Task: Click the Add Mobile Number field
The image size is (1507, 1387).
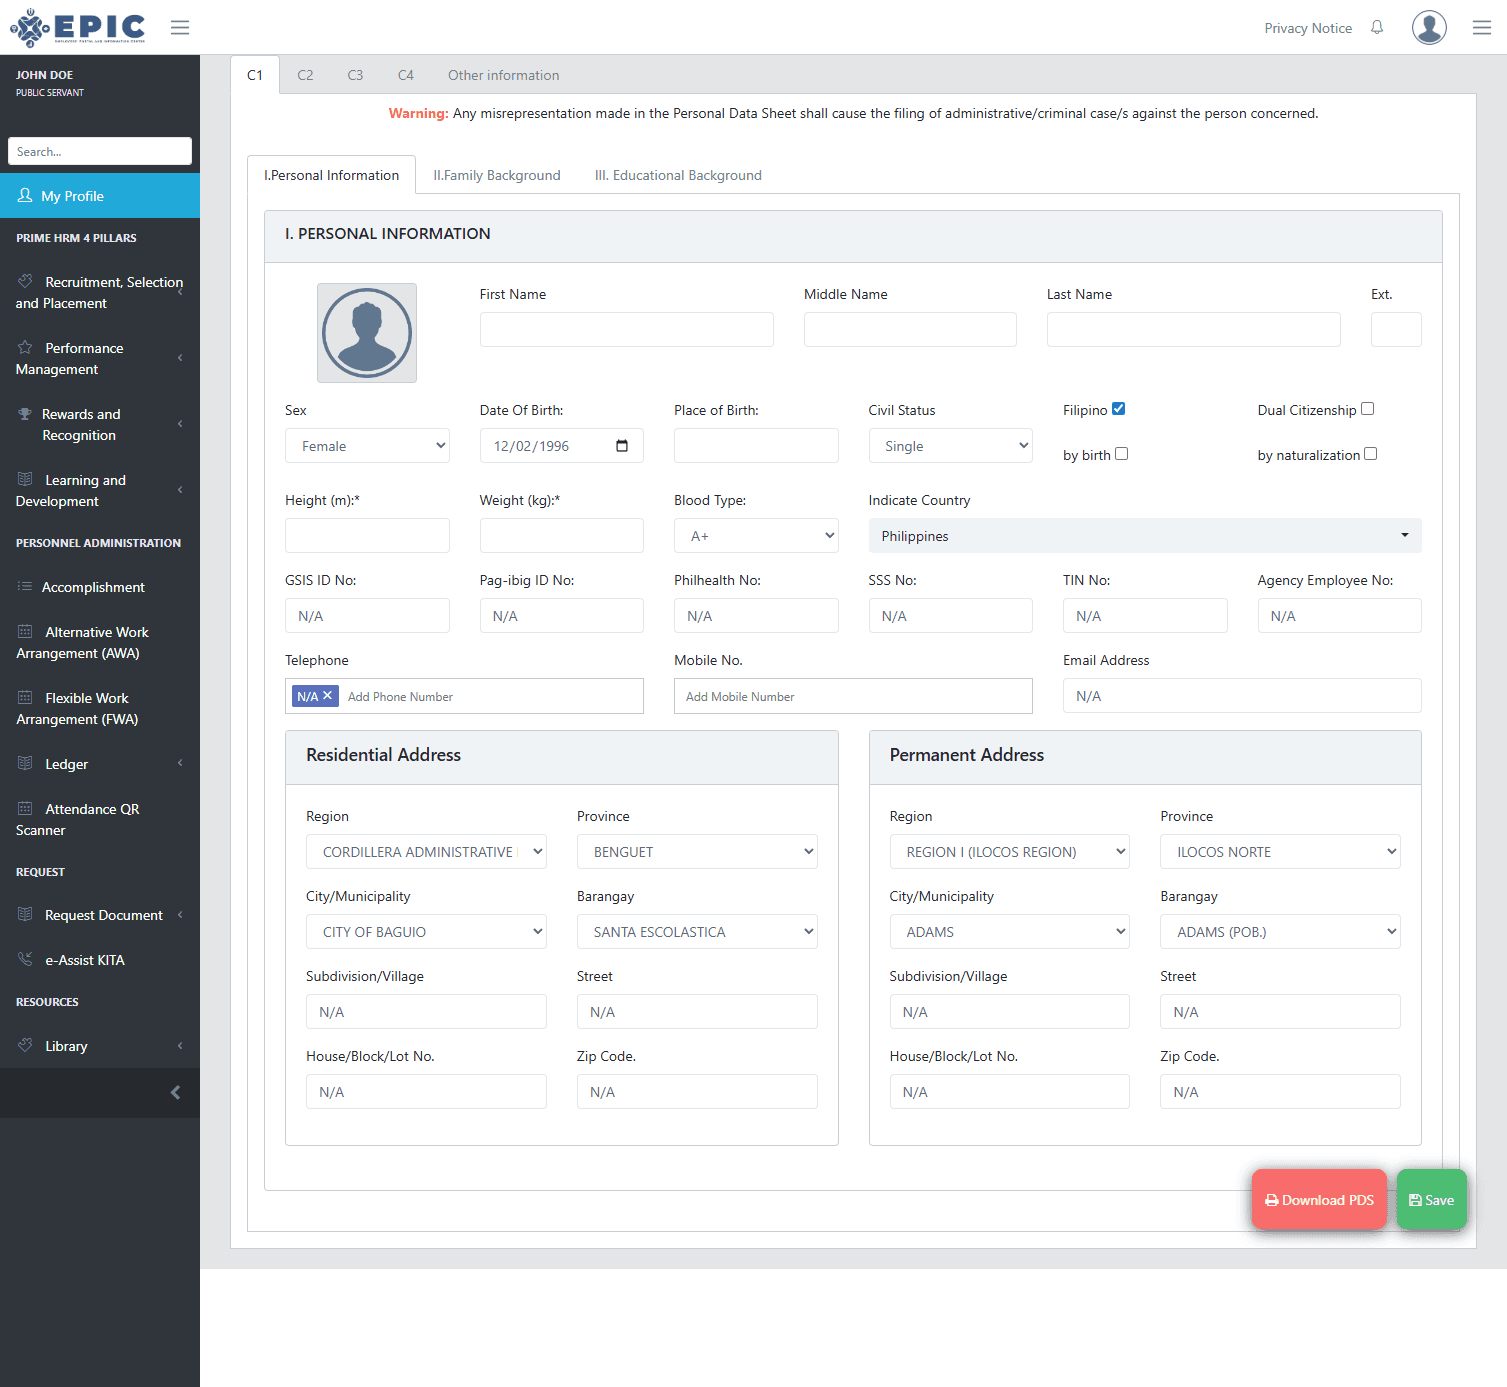Action: tap(853, 696)
